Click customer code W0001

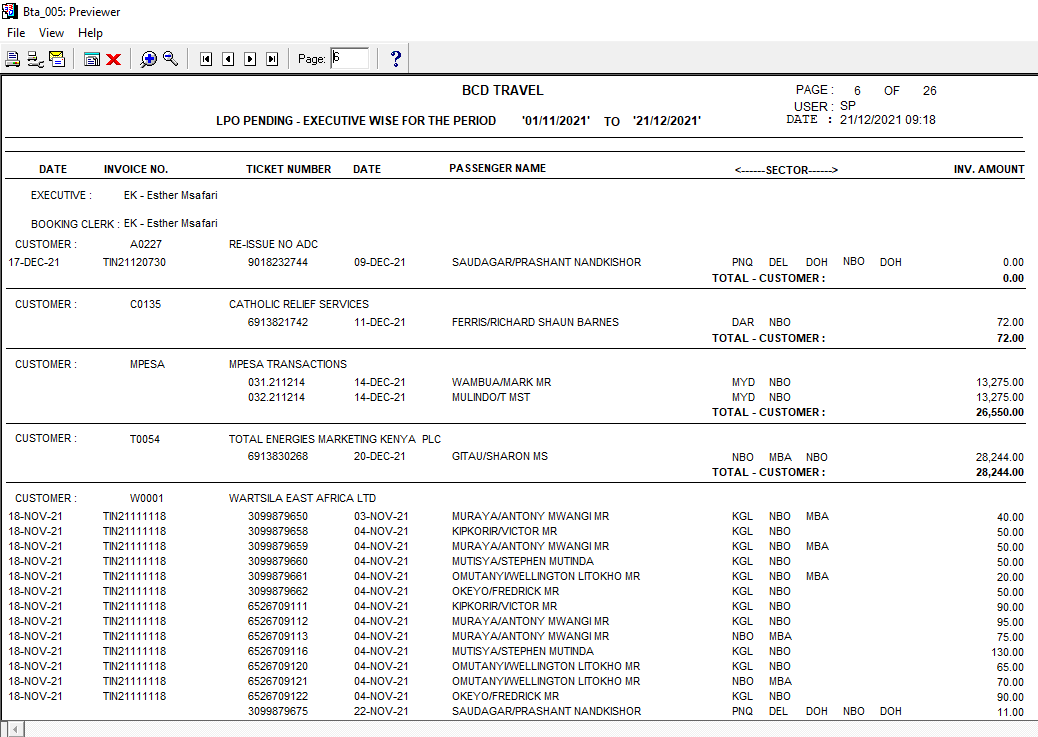click(x=146, y=498)
